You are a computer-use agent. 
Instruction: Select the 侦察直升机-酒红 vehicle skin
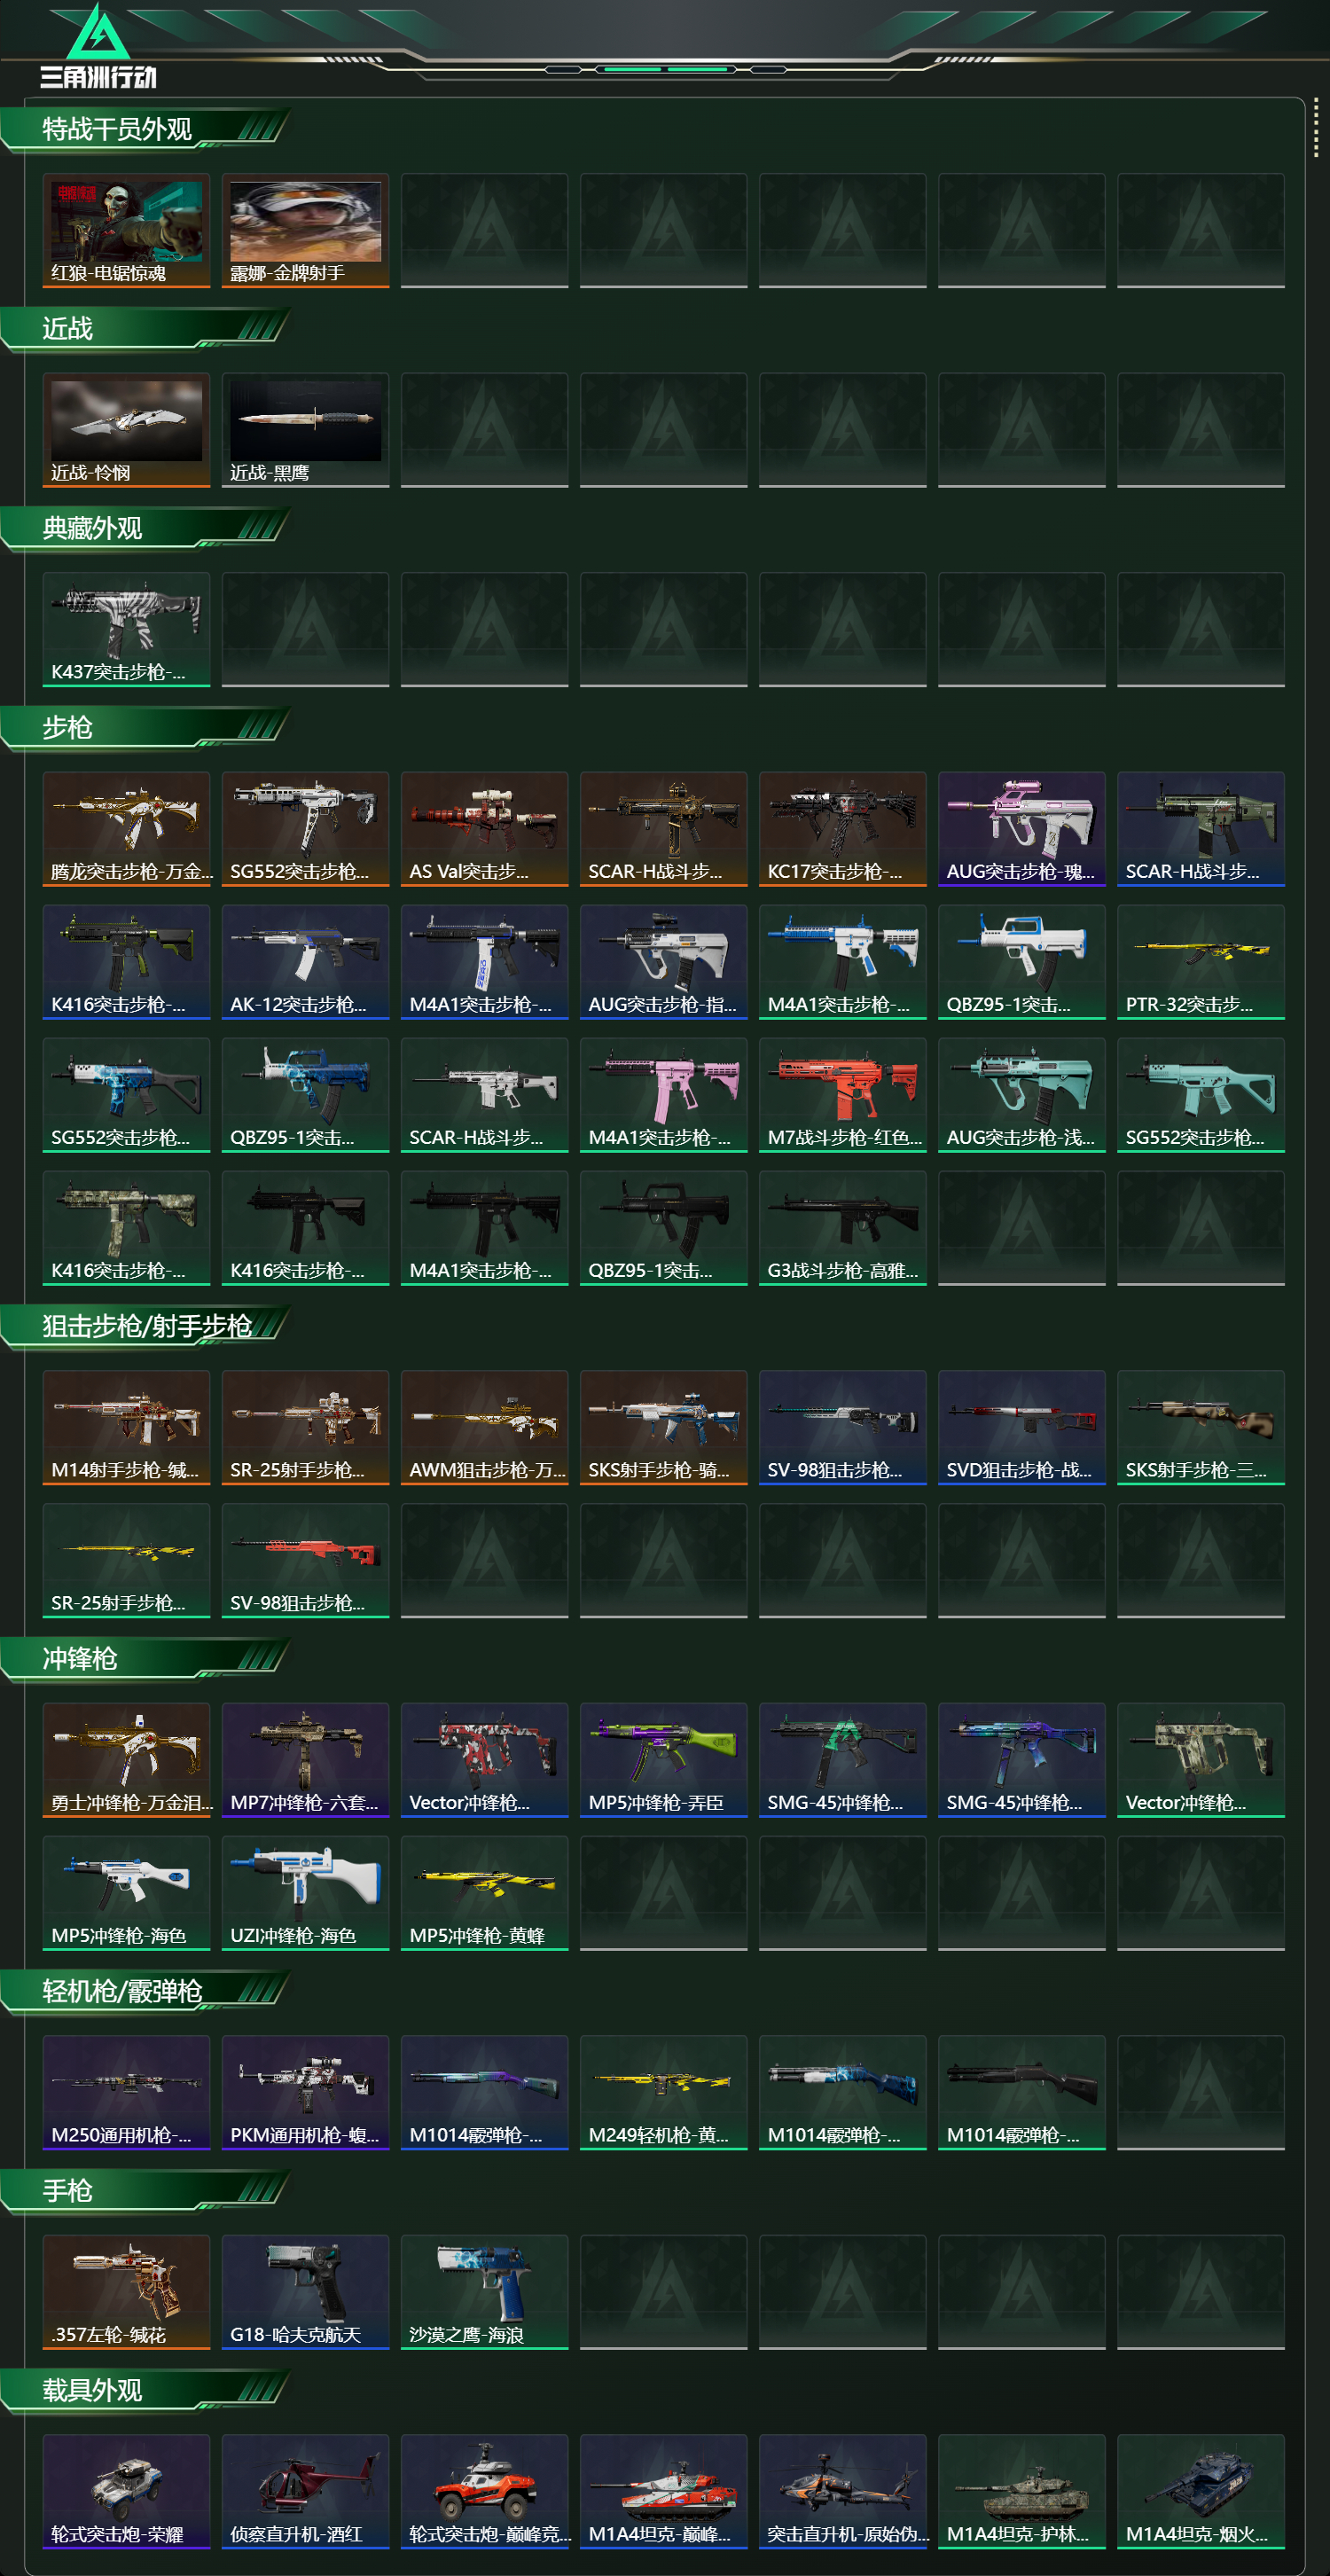point(305,2490)
